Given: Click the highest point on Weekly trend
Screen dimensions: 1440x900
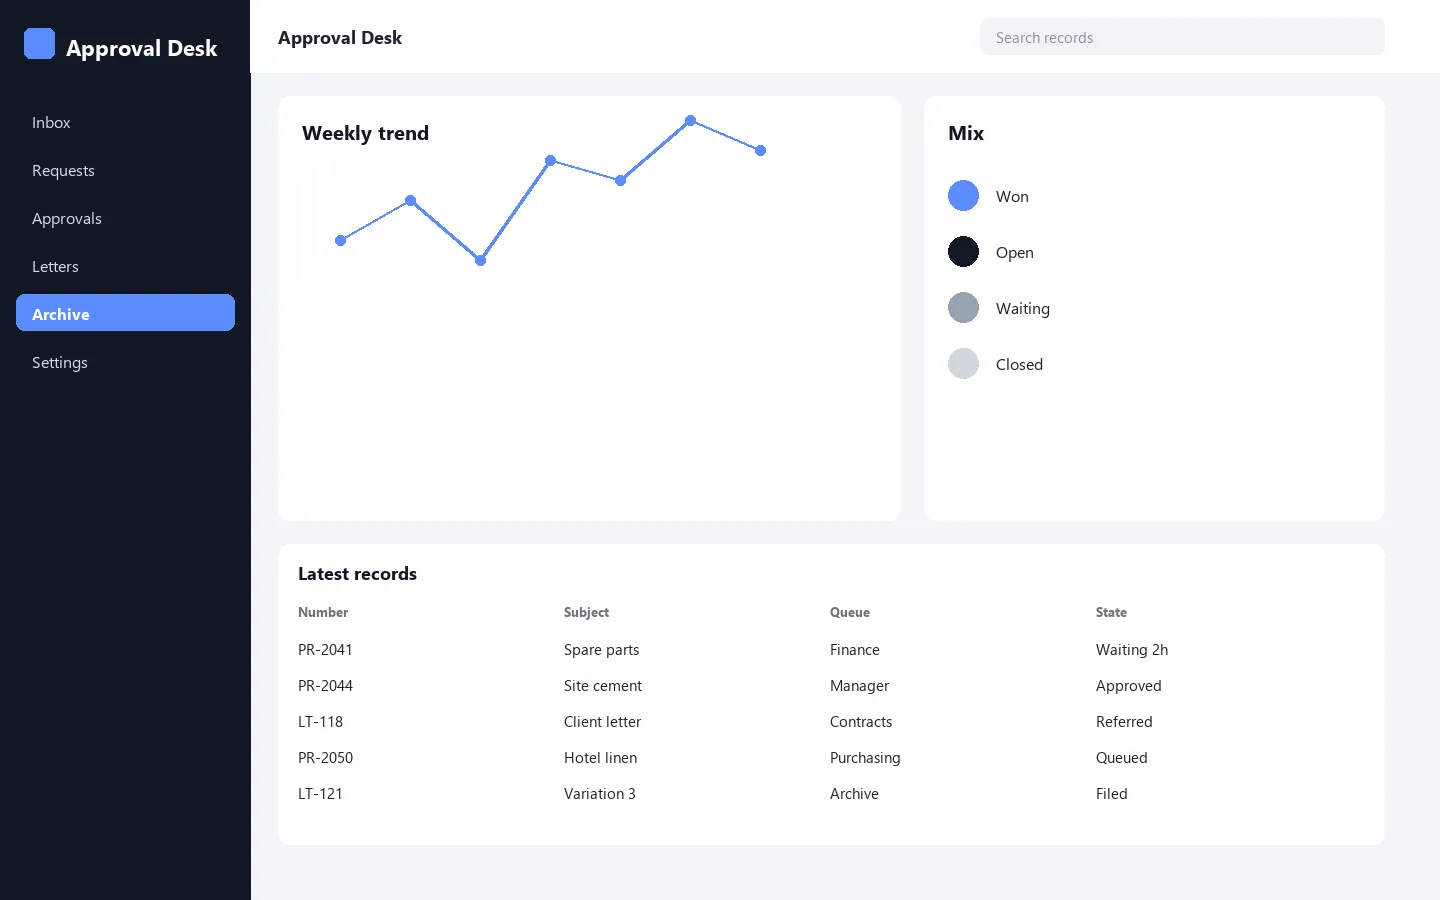Looking at the screenshot, I should click(690, 120).
